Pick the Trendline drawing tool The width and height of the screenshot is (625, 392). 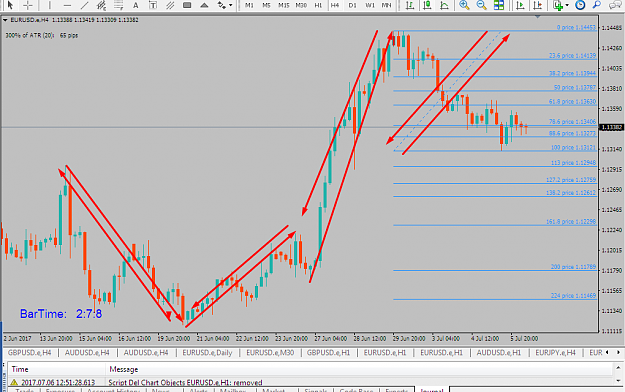(x=84, y=5)
